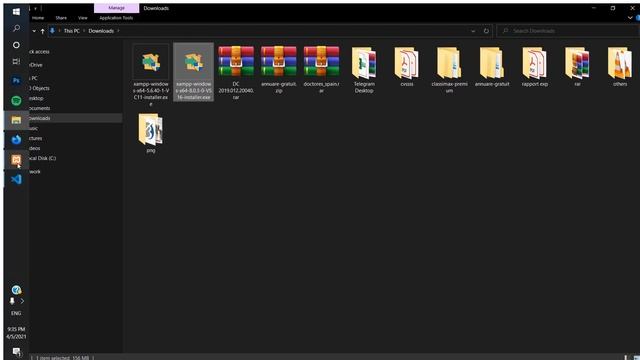640x360 pixels.
Task: Launch Visual Studio Code from taskbar
Action: (x=16, y=179)
